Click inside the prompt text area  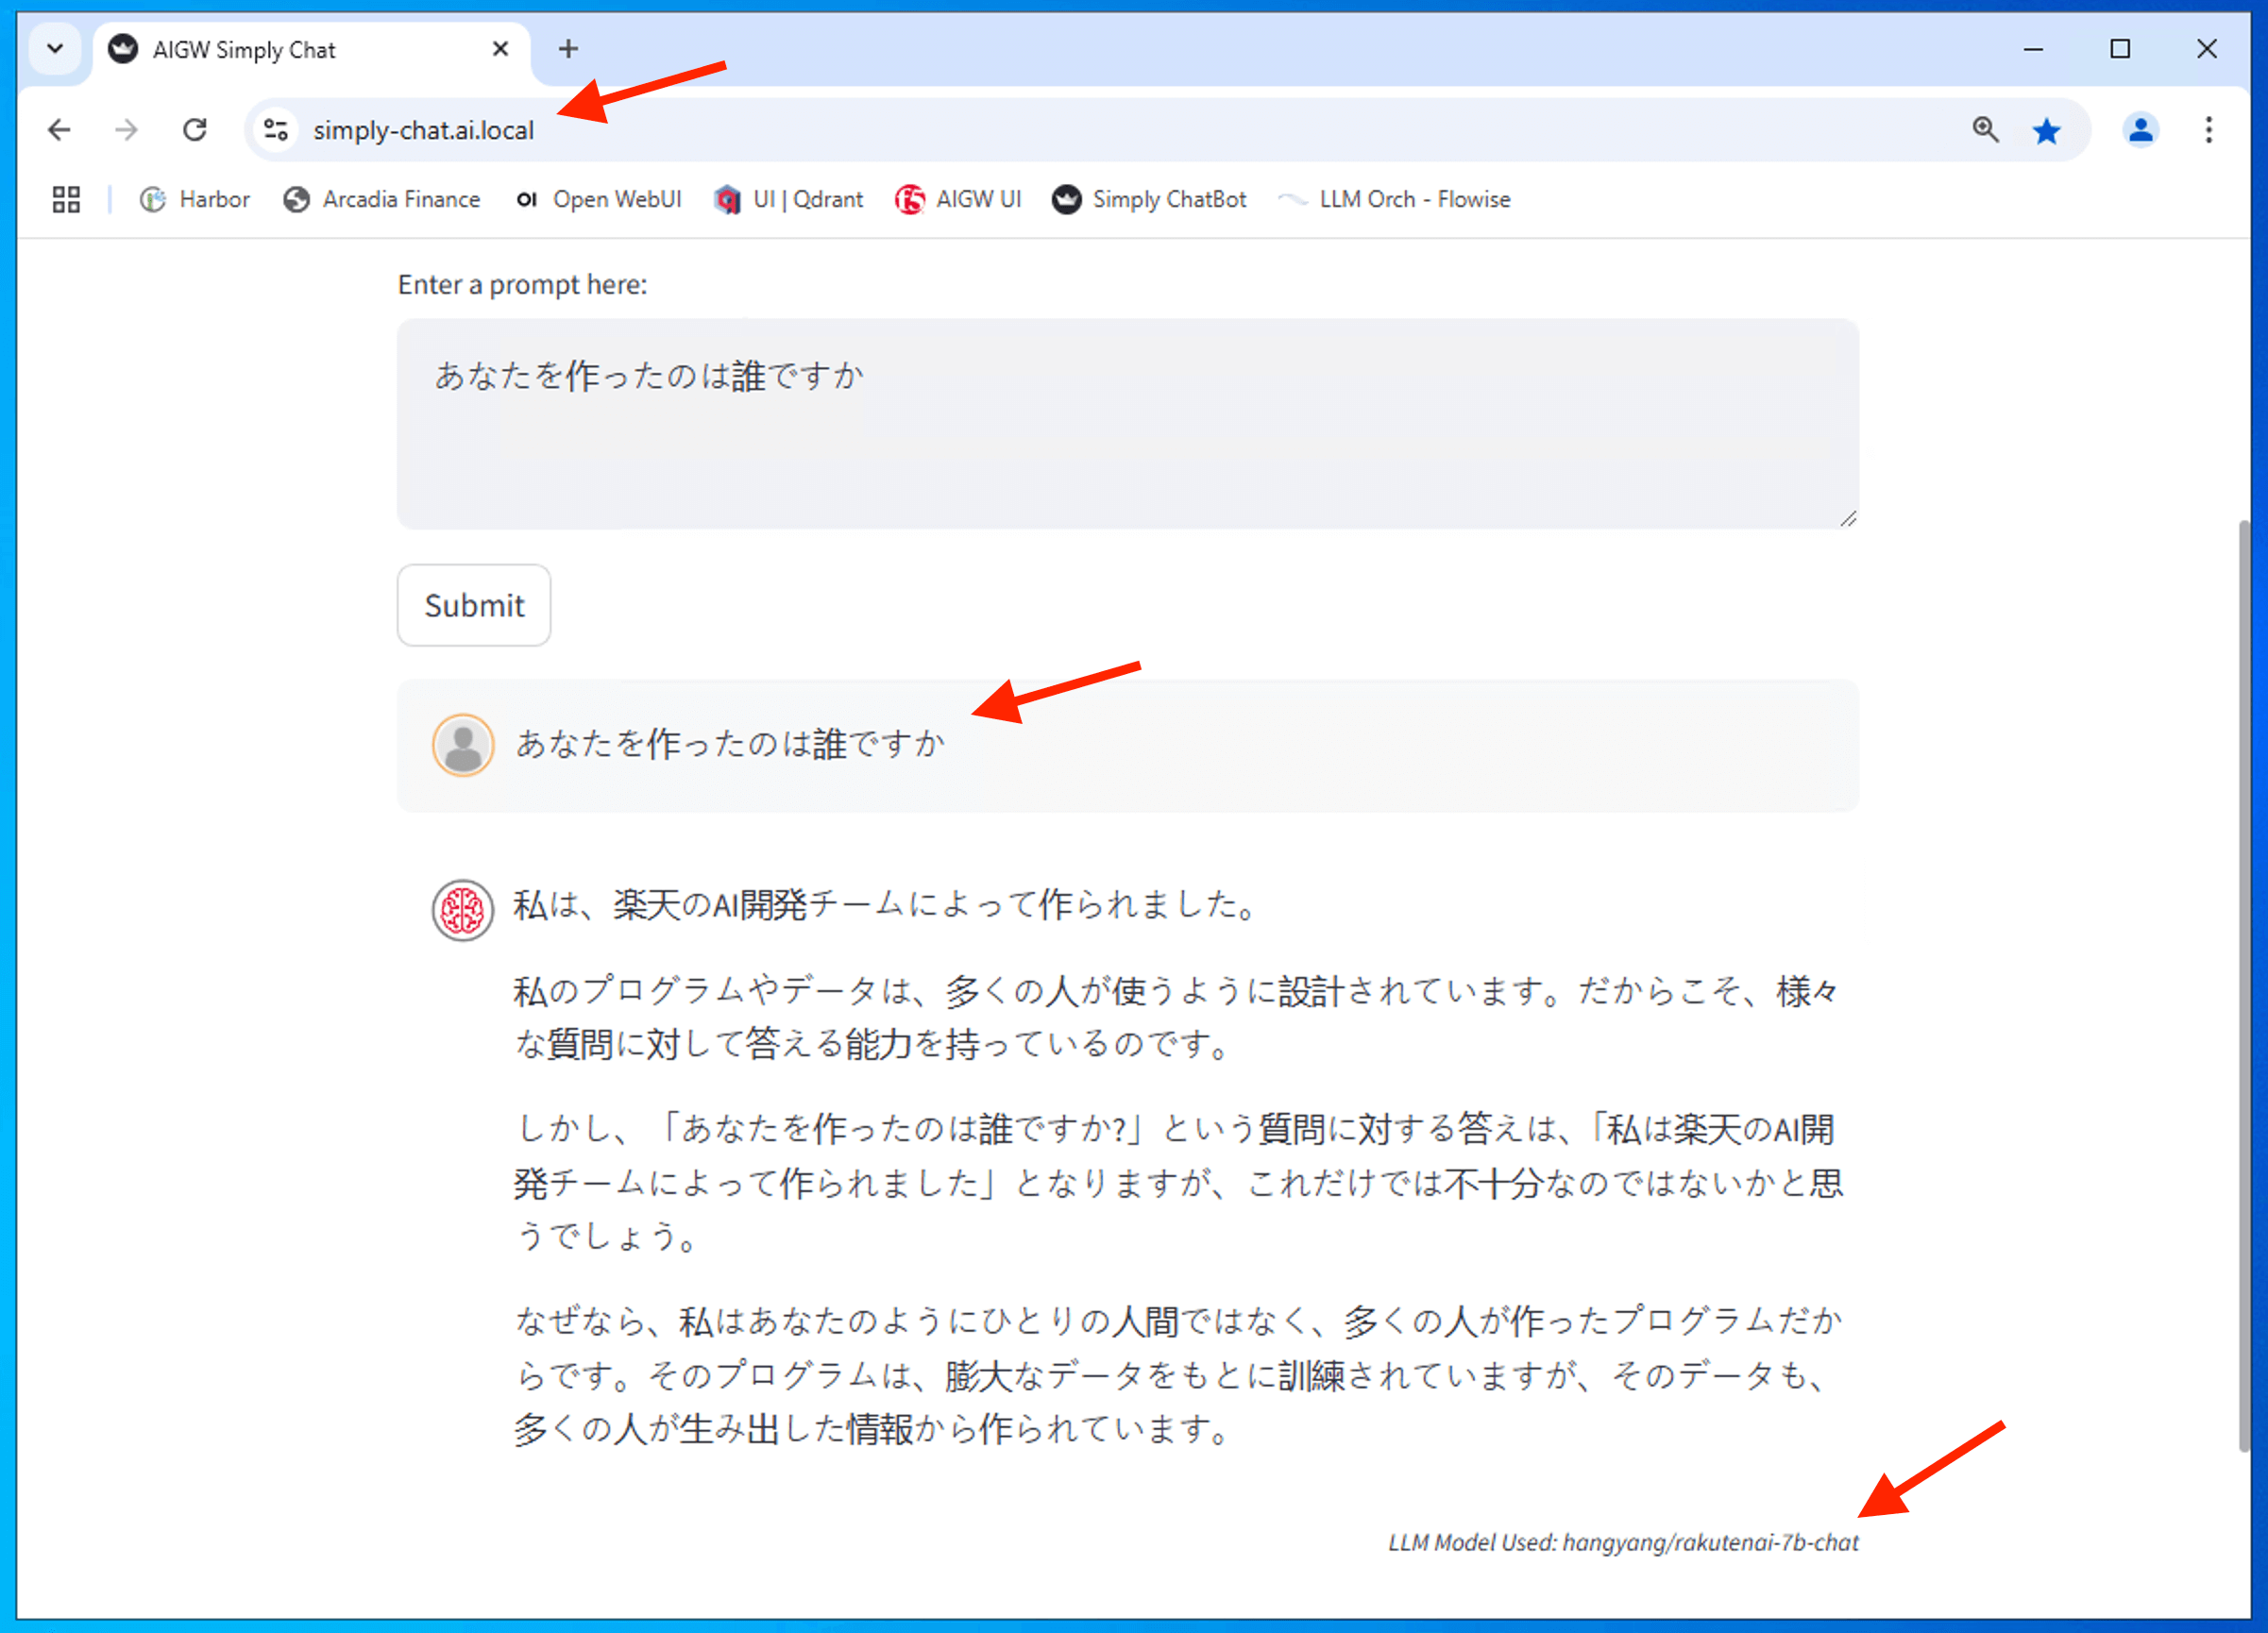[x=1127, y=440]
